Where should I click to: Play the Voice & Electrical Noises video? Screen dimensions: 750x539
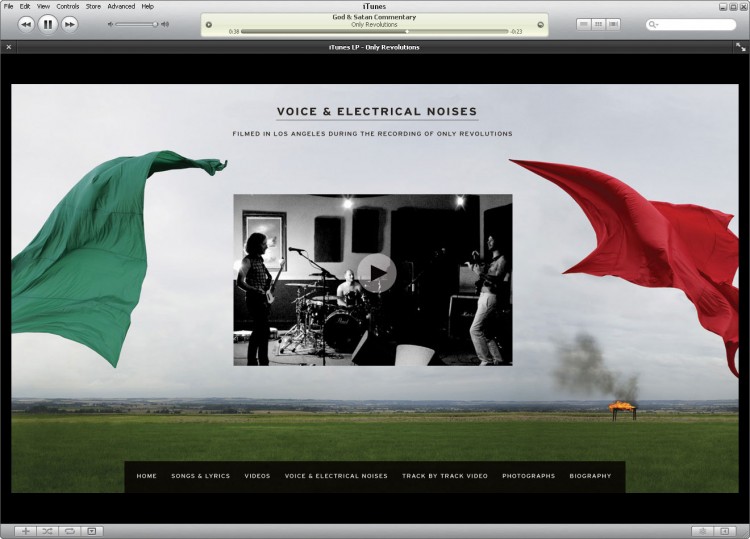click(x=376, y=273)
